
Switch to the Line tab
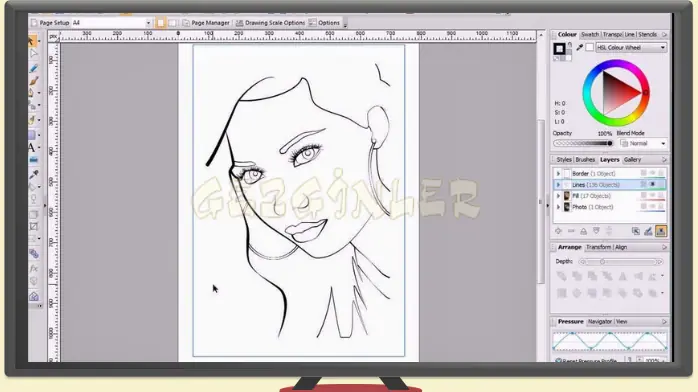pyautogui.click(x=629, y=34)
